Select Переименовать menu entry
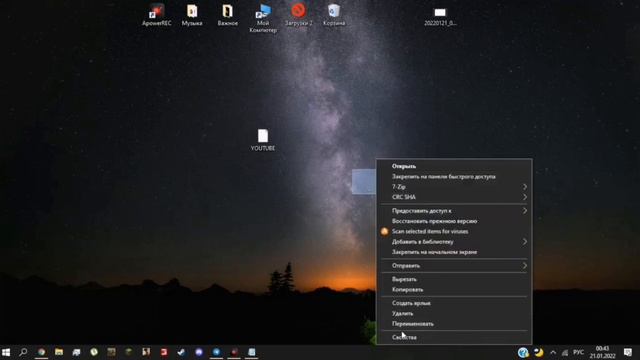This screenshot has width=640, height=360. (454, 324)
